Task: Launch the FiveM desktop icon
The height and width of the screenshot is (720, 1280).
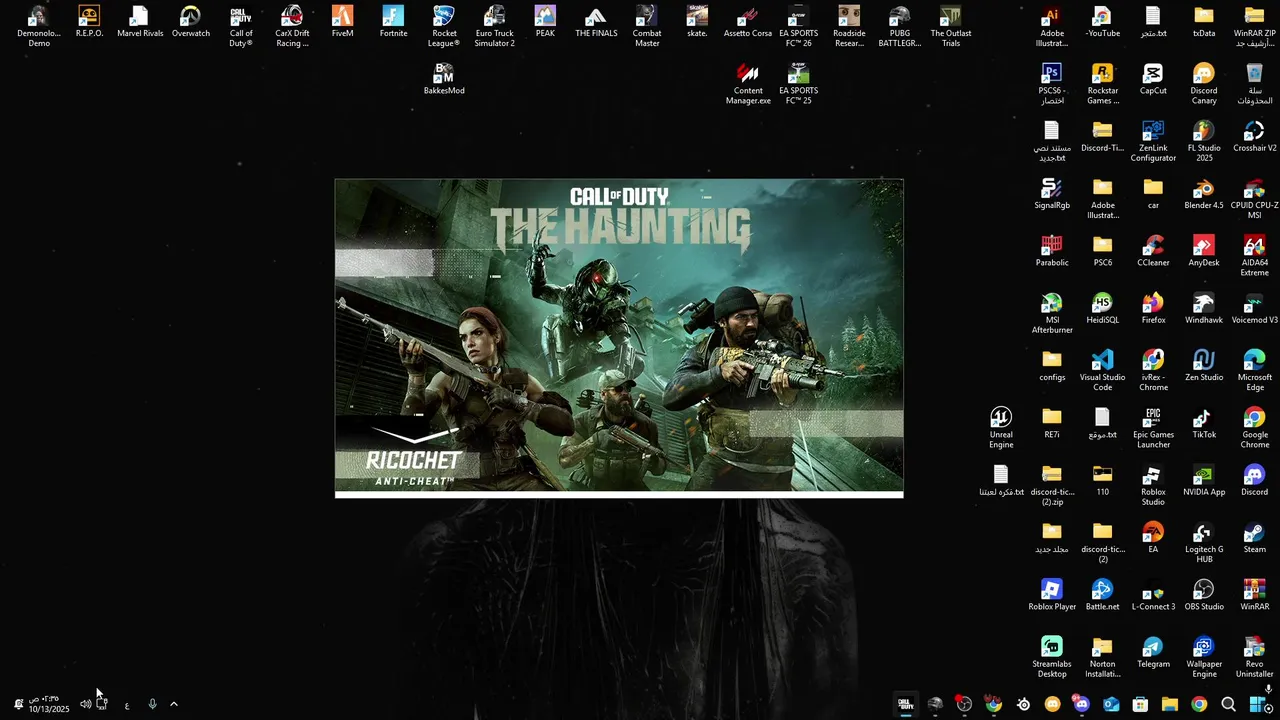Action: click(342, 22)
